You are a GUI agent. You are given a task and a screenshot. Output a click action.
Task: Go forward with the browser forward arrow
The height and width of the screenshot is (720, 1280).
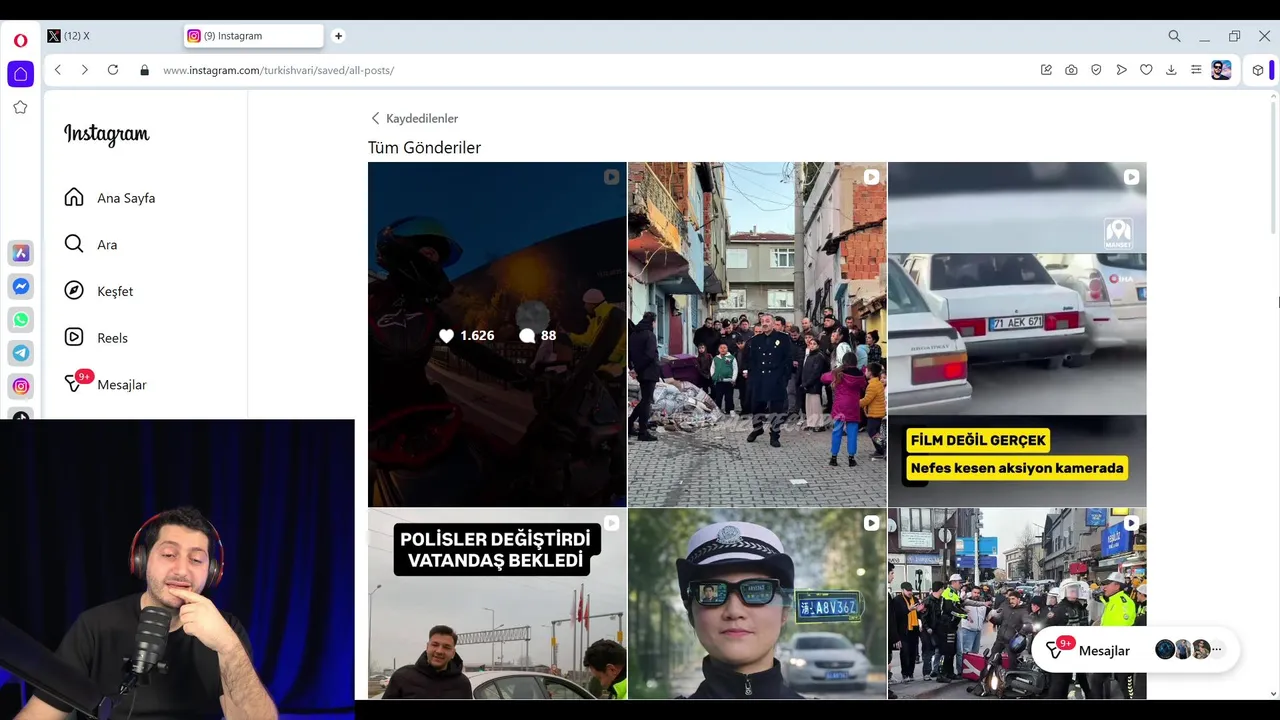85,70
